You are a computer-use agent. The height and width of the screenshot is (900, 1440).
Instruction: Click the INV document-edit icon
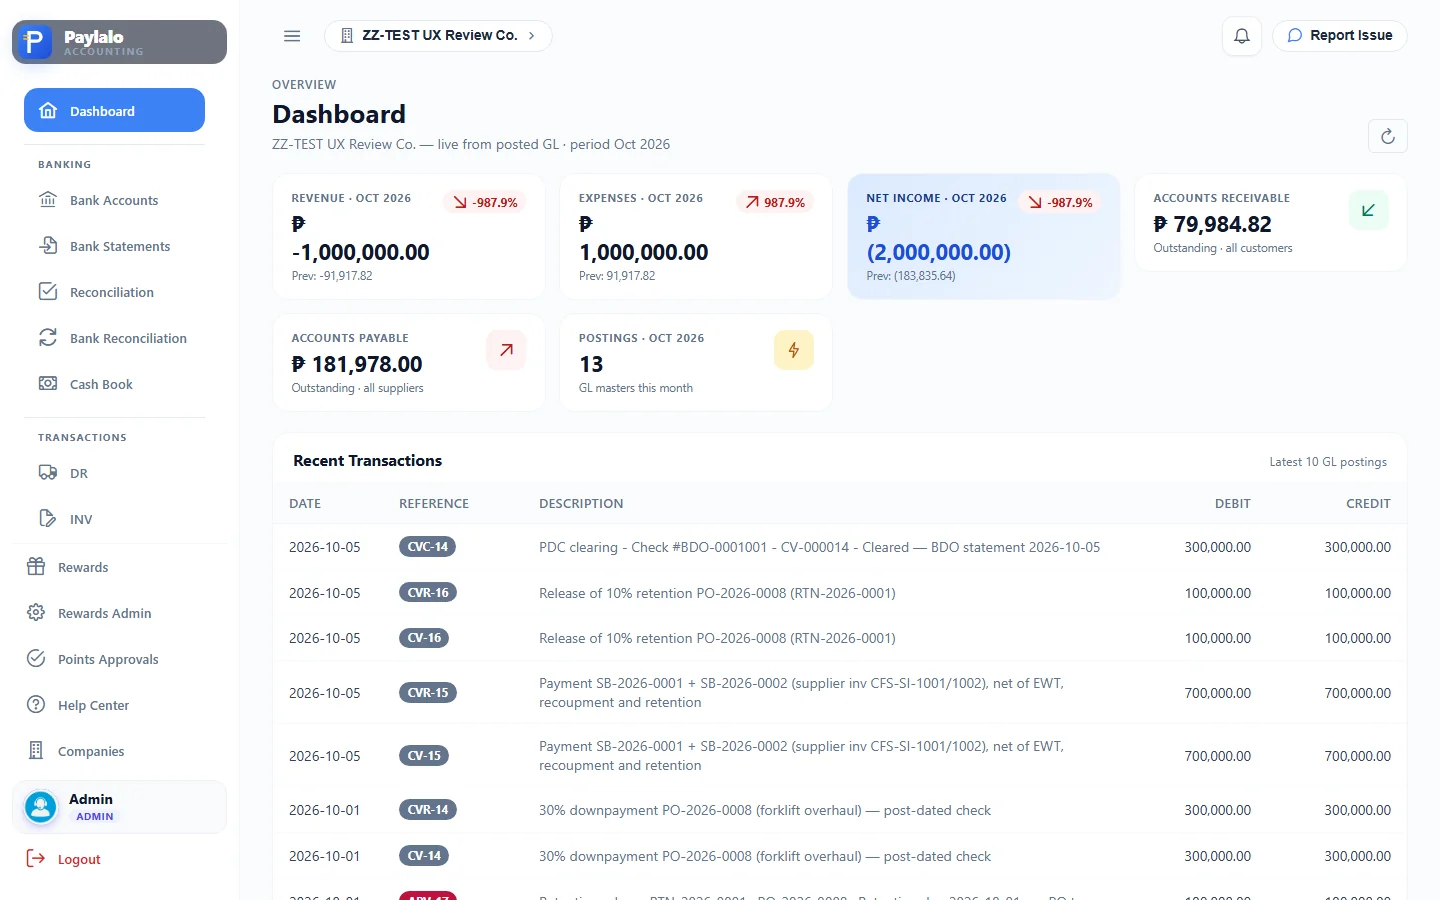(x=48, y=519)
